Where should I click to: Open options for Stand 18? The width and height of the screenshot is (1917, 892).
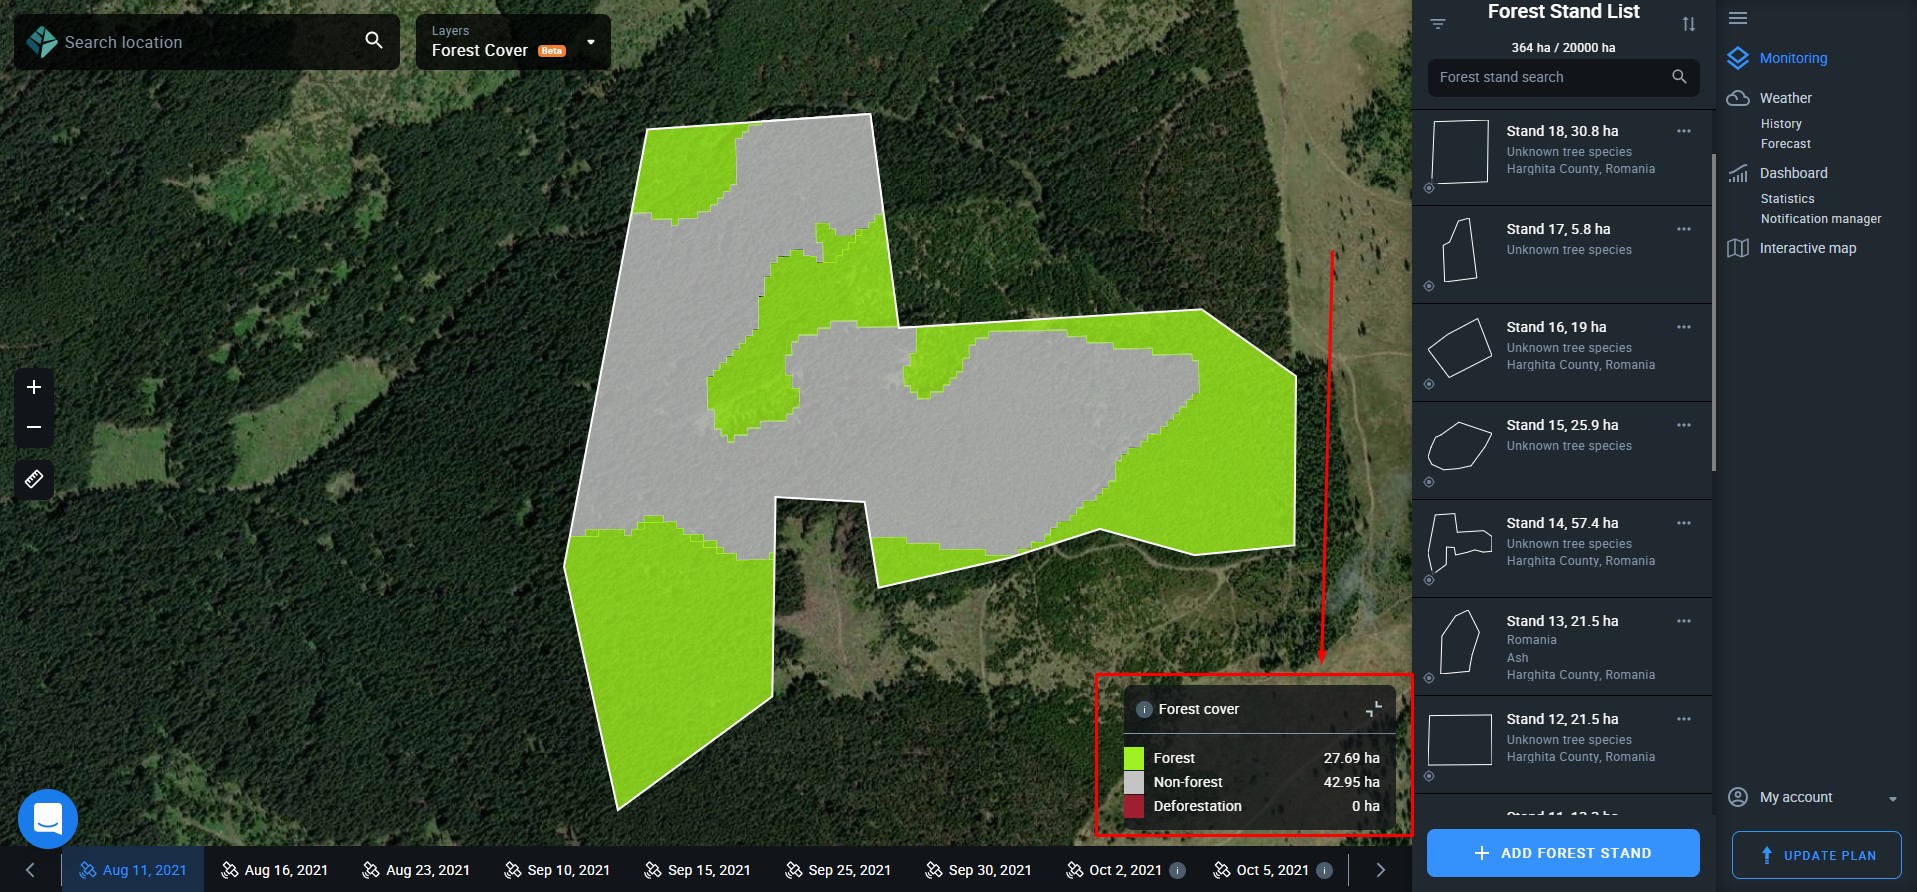point(1684,131)
